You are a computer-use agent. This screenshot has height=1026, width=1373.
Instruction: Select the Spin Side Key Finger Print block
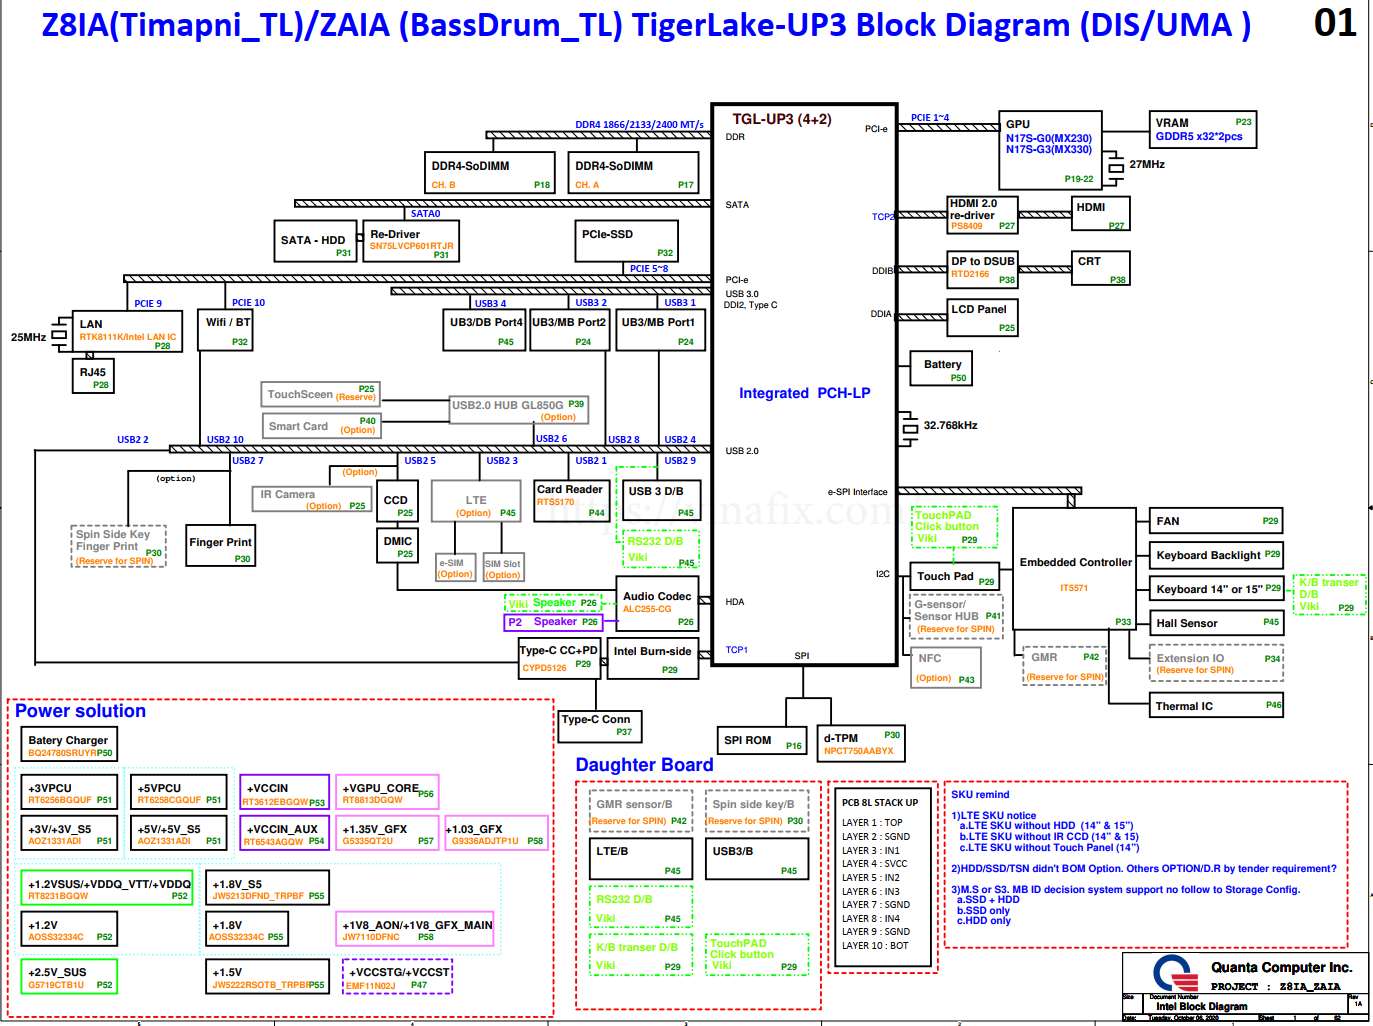[118, 546]
